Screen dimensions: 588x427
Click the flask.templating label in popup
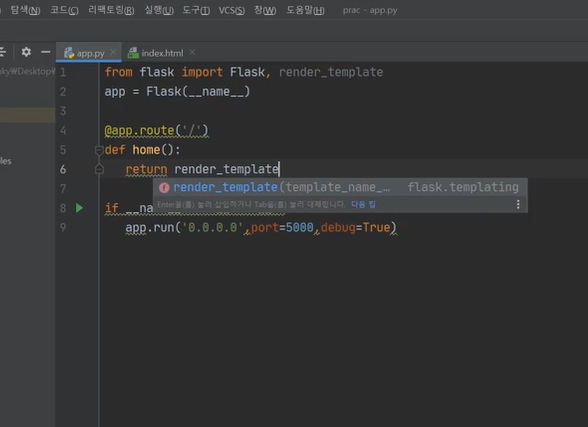click(463, 187)
